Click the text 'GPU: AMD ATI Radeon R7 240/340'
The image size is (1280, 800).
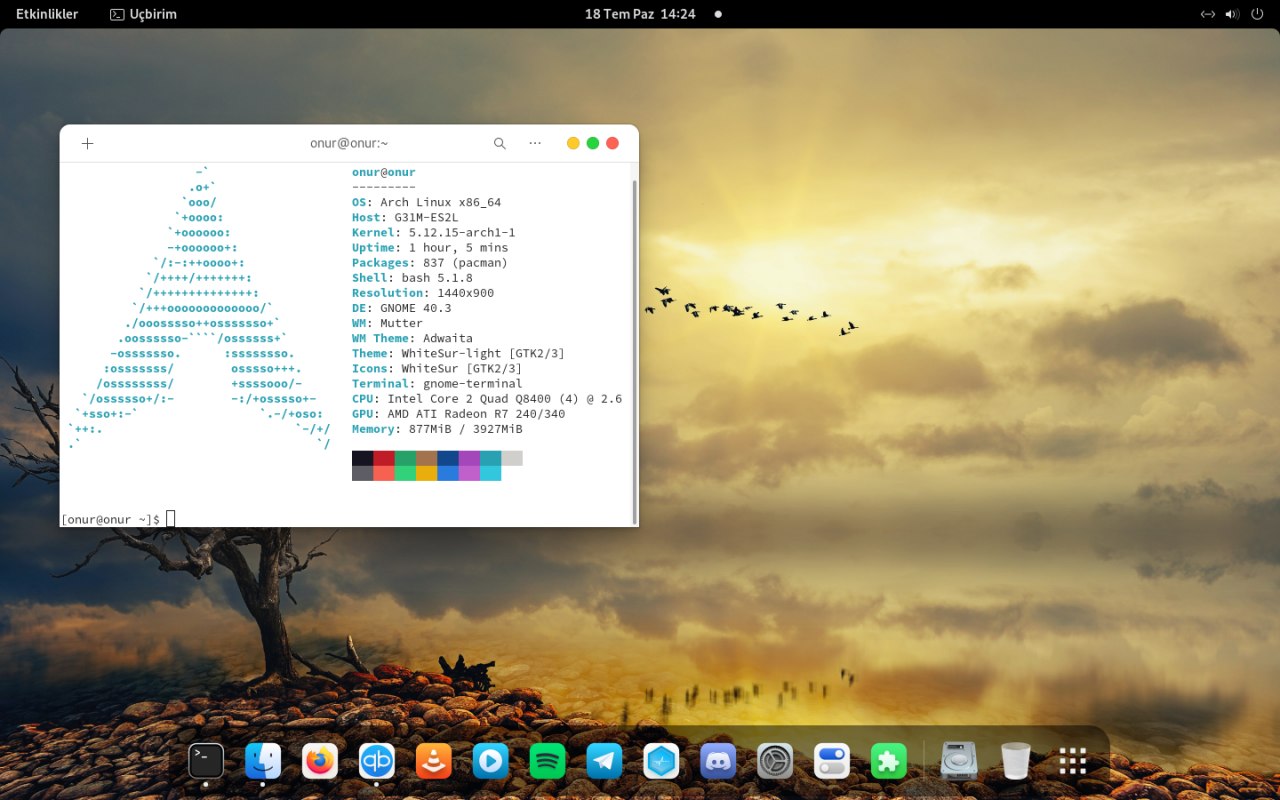point(458,413)
